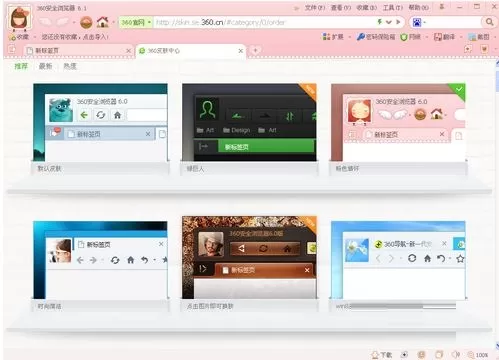Viewport: 499px width, 360px height.
Task: Toggle the mute speaker icon in status bar
Action: (456, 355)
